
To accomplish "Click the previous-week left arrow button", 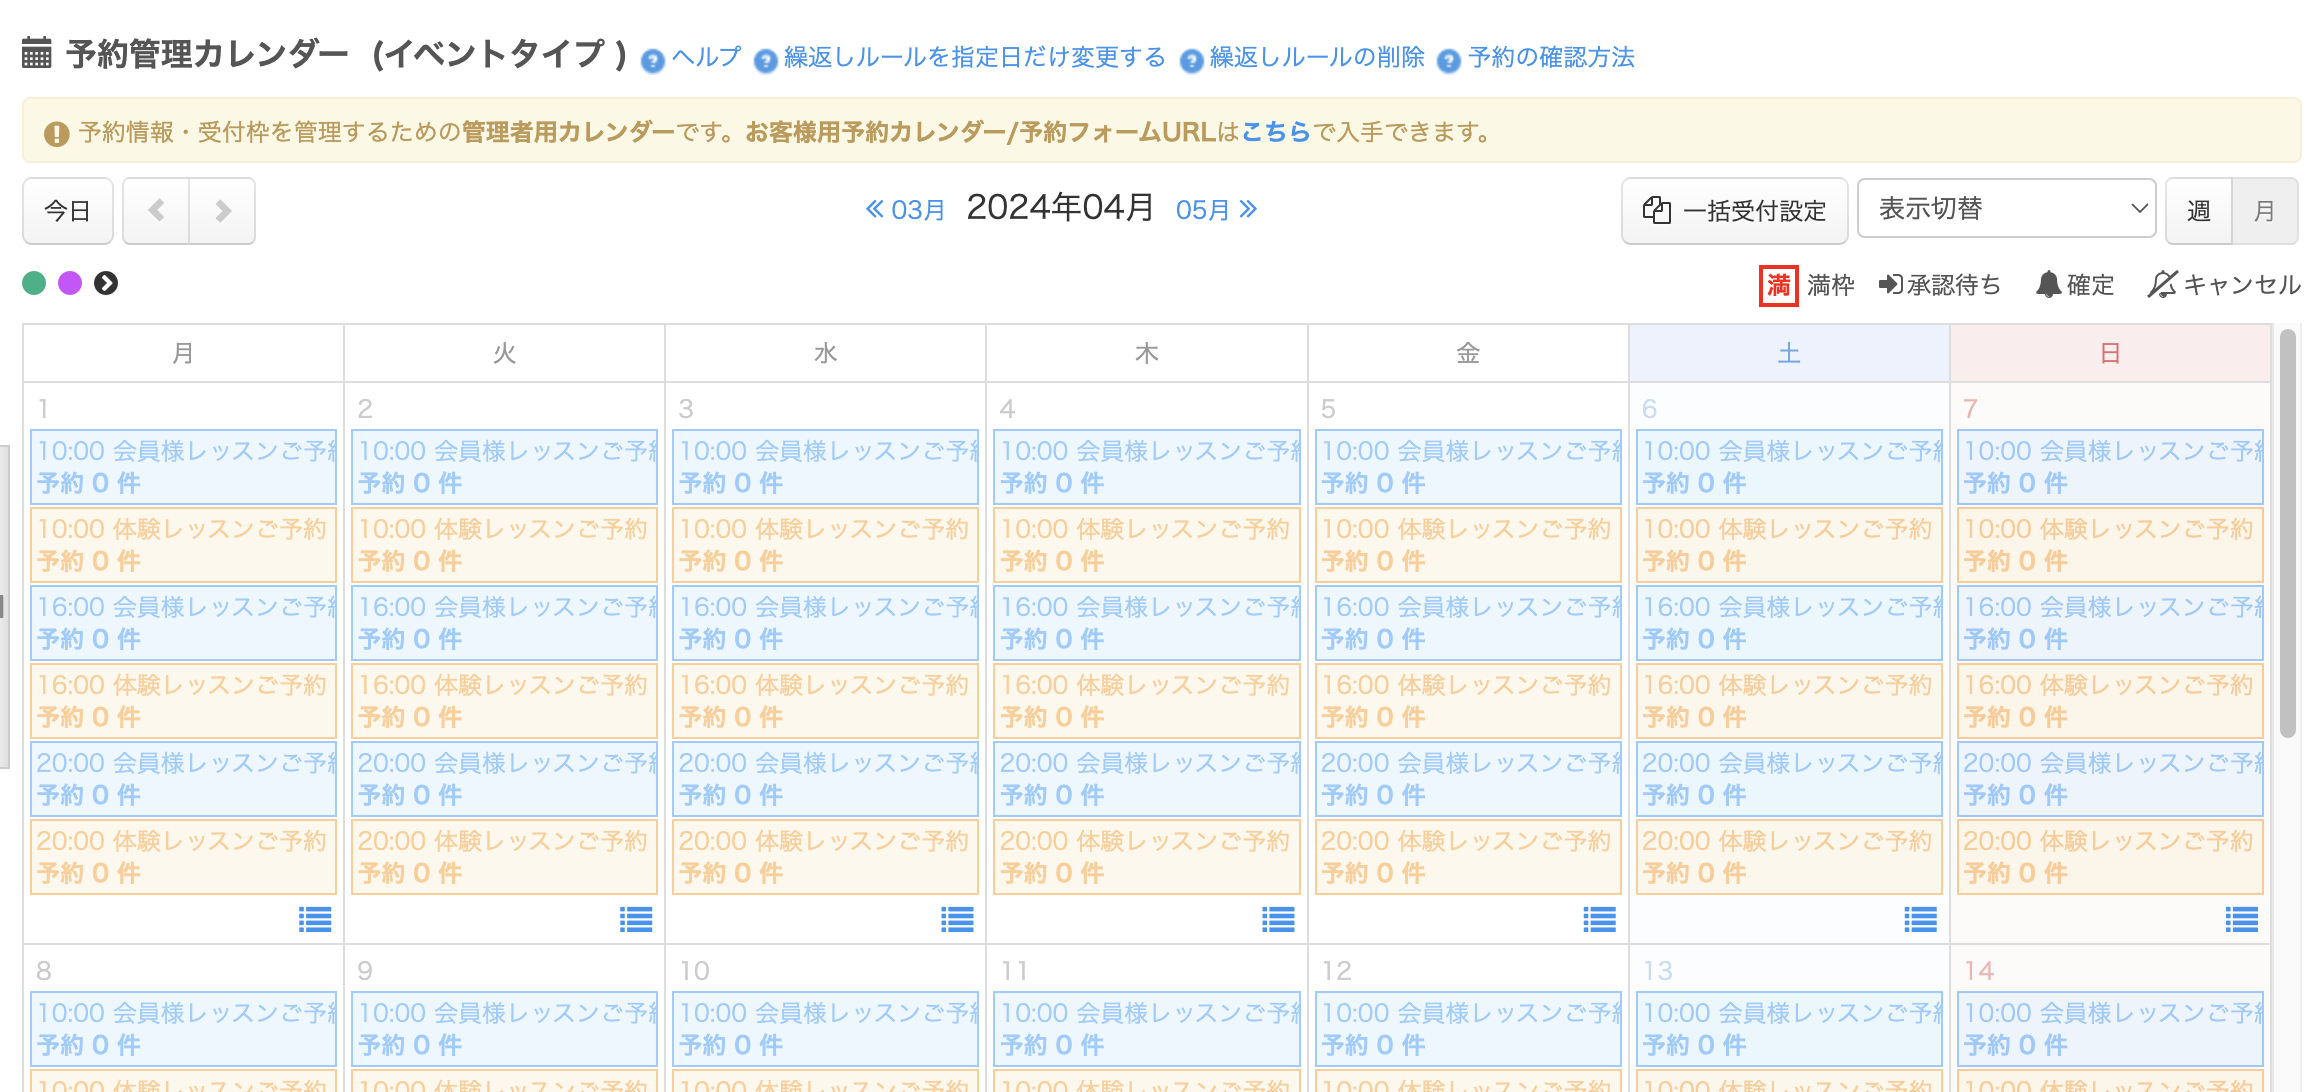I will click(156, 211).
